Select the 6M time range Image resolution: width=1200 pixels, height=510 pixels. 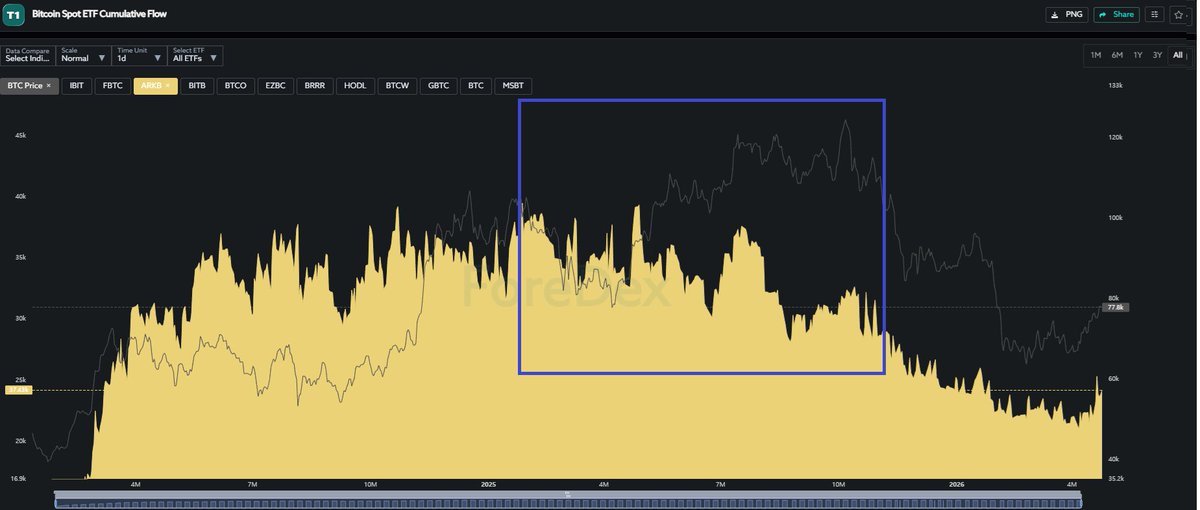1117,55
